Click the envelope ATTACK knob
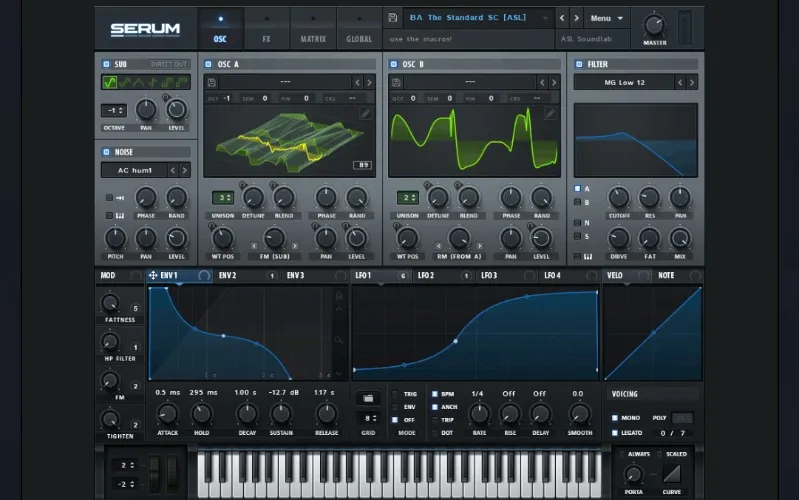Screen dimensions: 799x500 pos(168,414)
